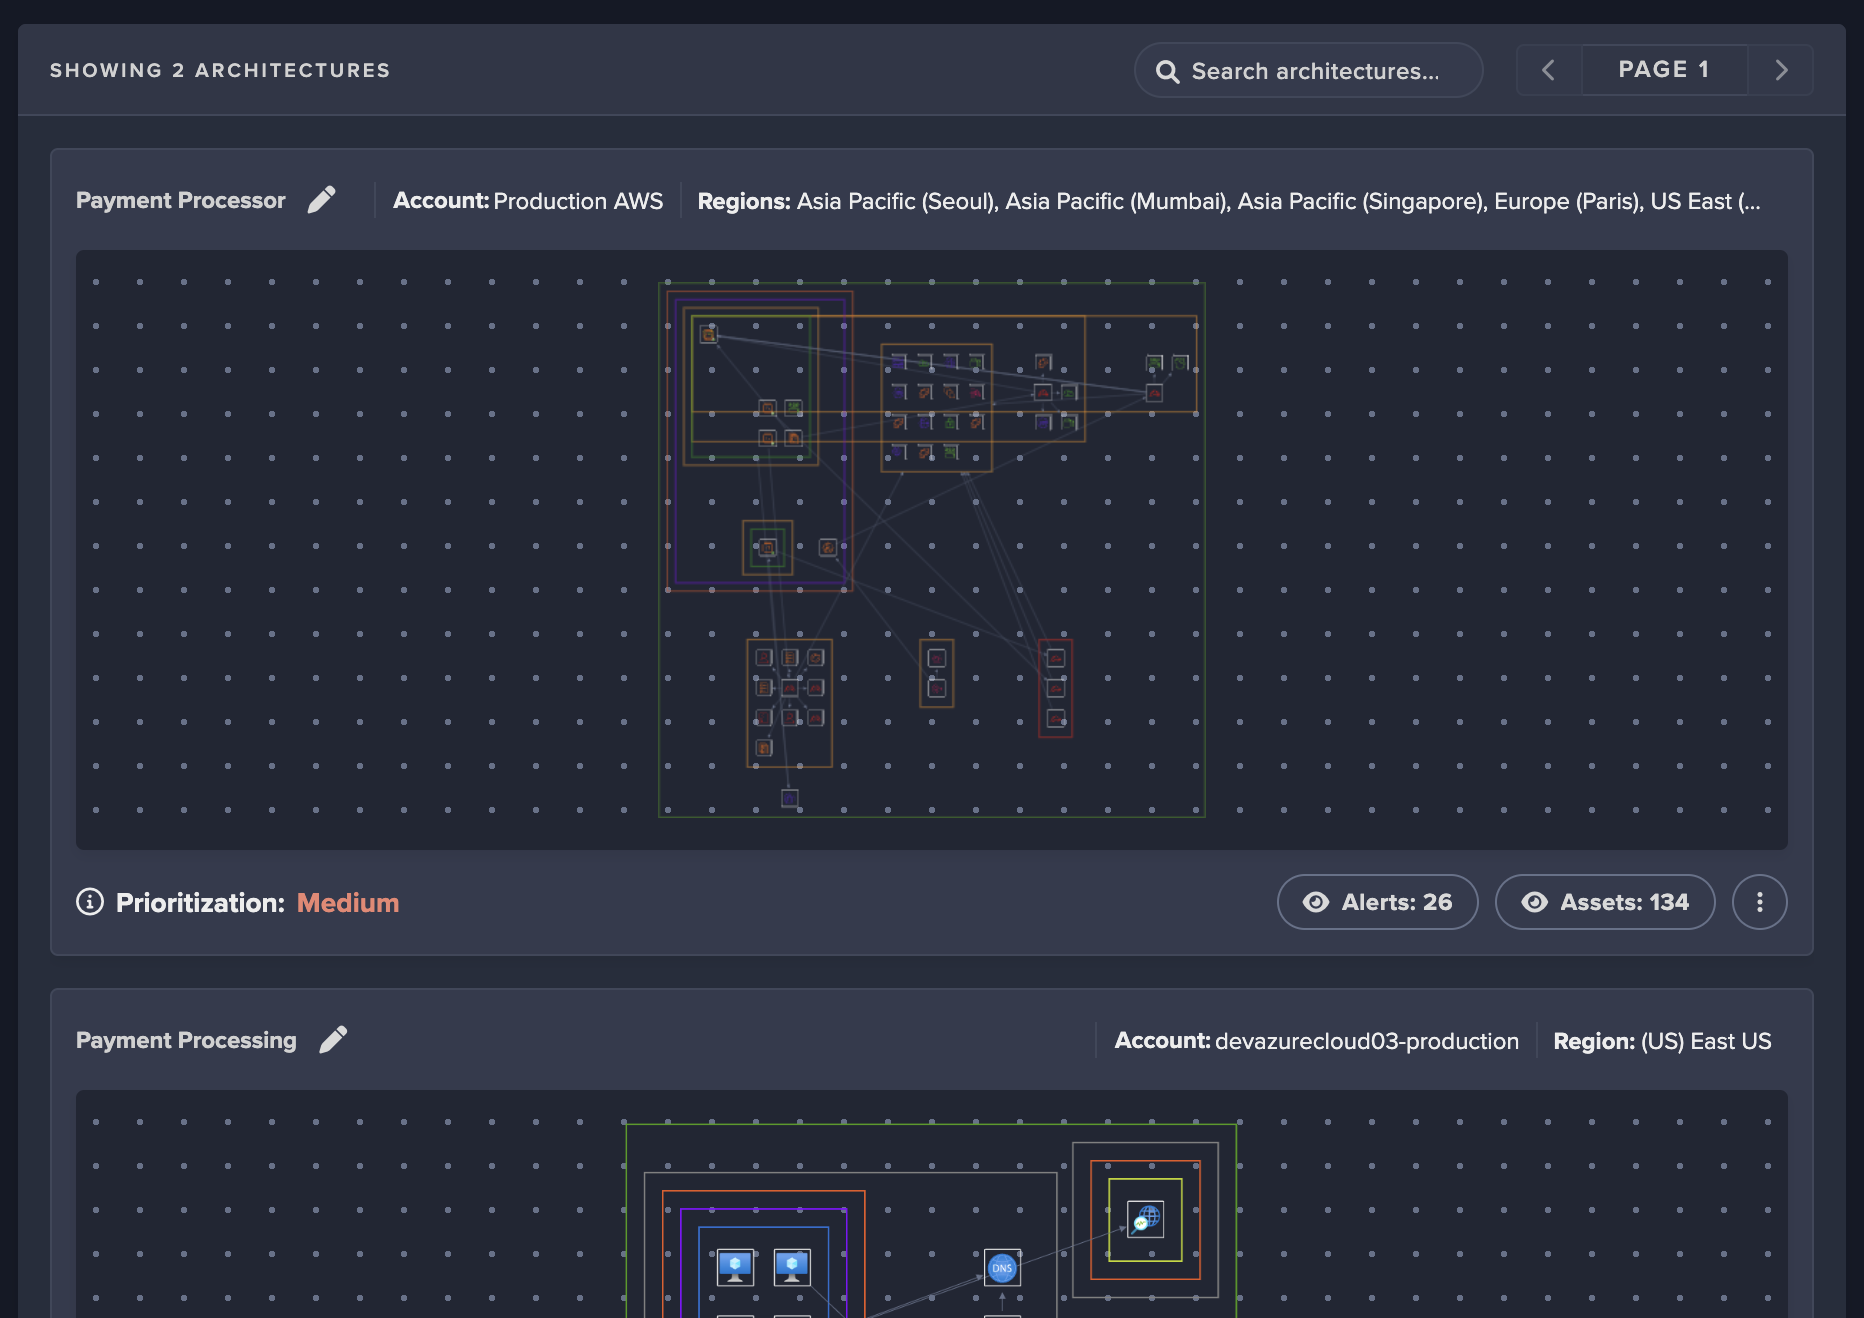Image resolution: width=1864 pixels, height=1318 pixels.
Task: Go to the next page arrow
Action: [1780, 70]
